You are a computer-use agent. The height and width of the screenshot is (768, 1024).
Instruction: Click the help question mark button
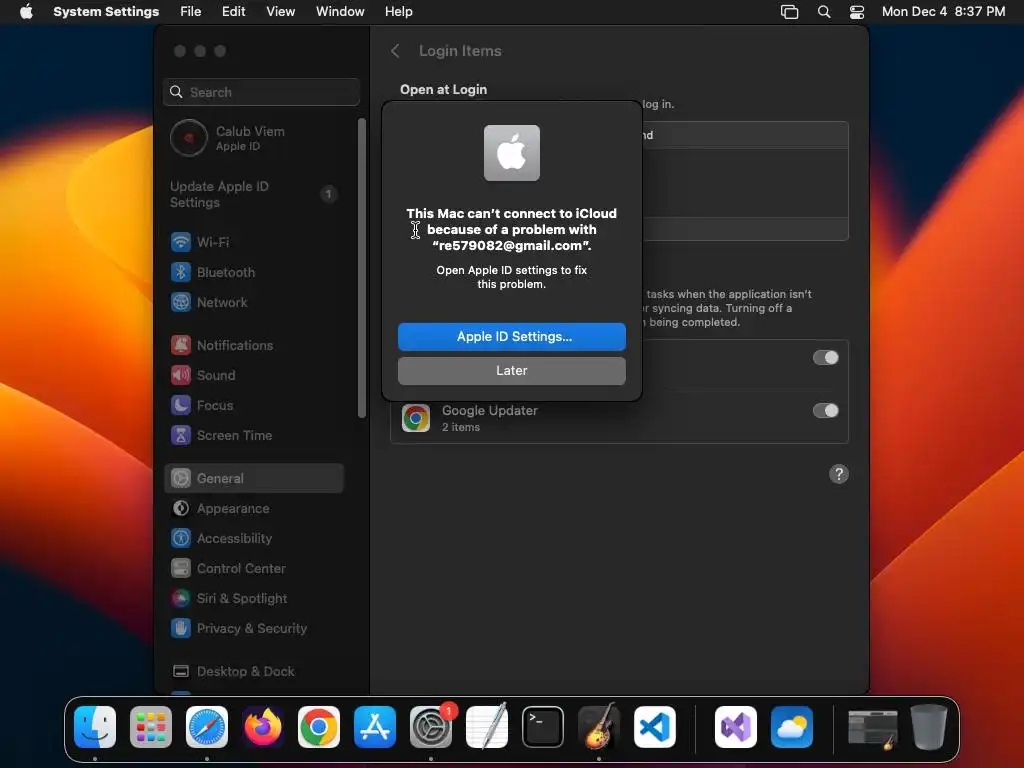(x=839, y=474)
